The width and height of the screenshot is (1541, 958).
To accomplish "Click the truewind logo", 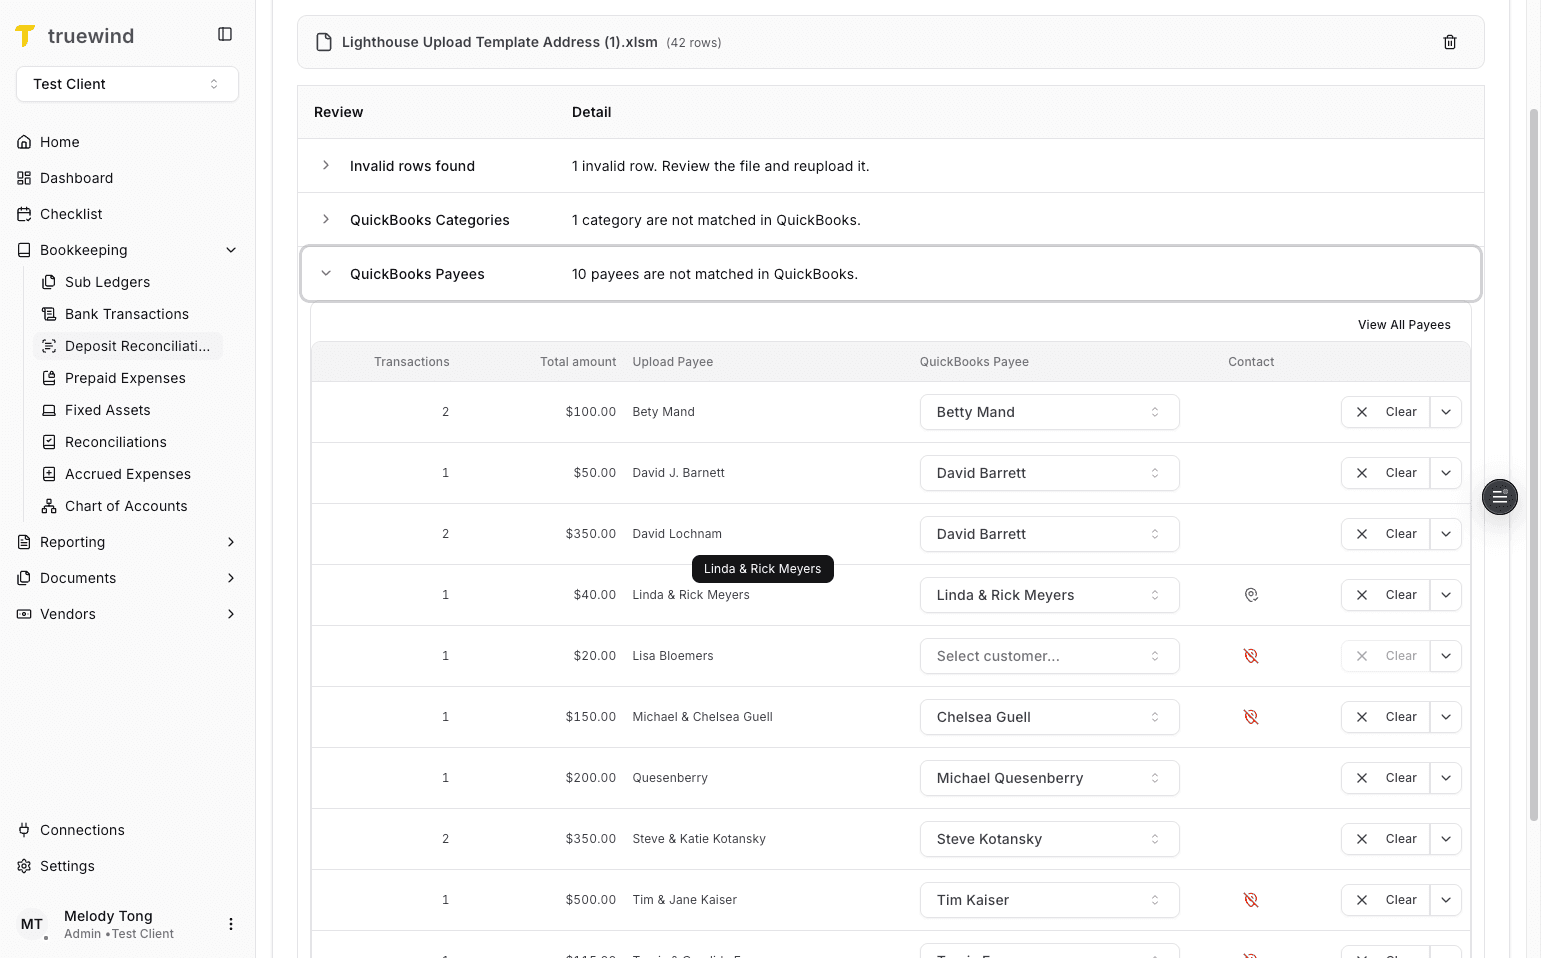I will coord(74,35).
